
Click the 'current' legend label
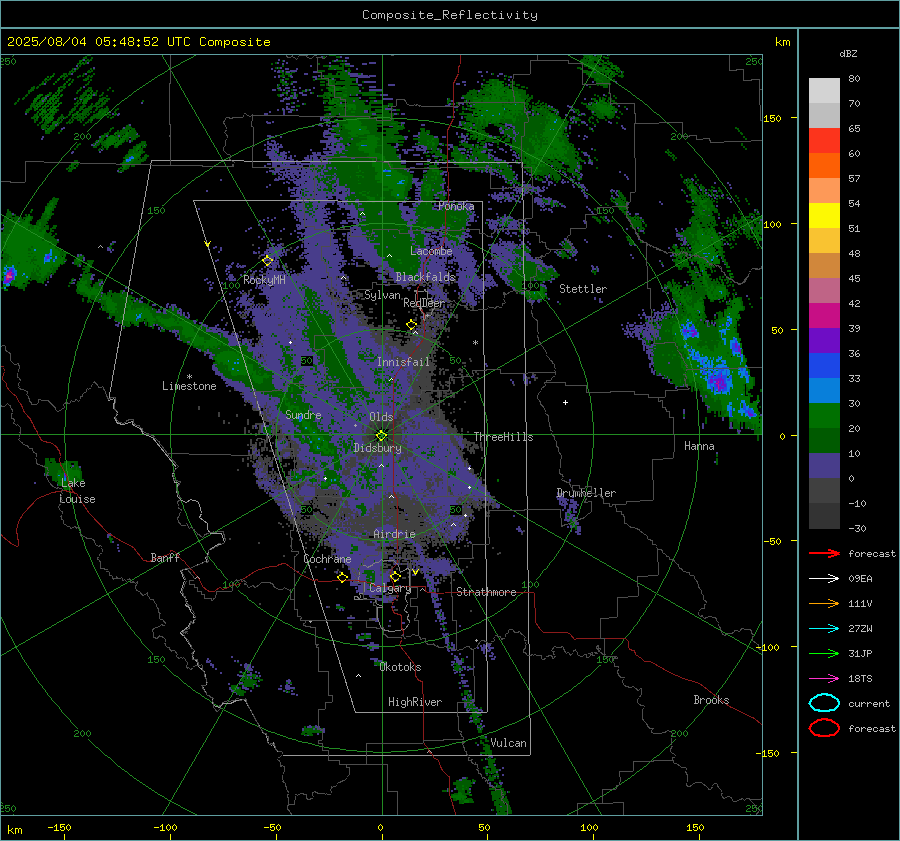tap(869, 704)
